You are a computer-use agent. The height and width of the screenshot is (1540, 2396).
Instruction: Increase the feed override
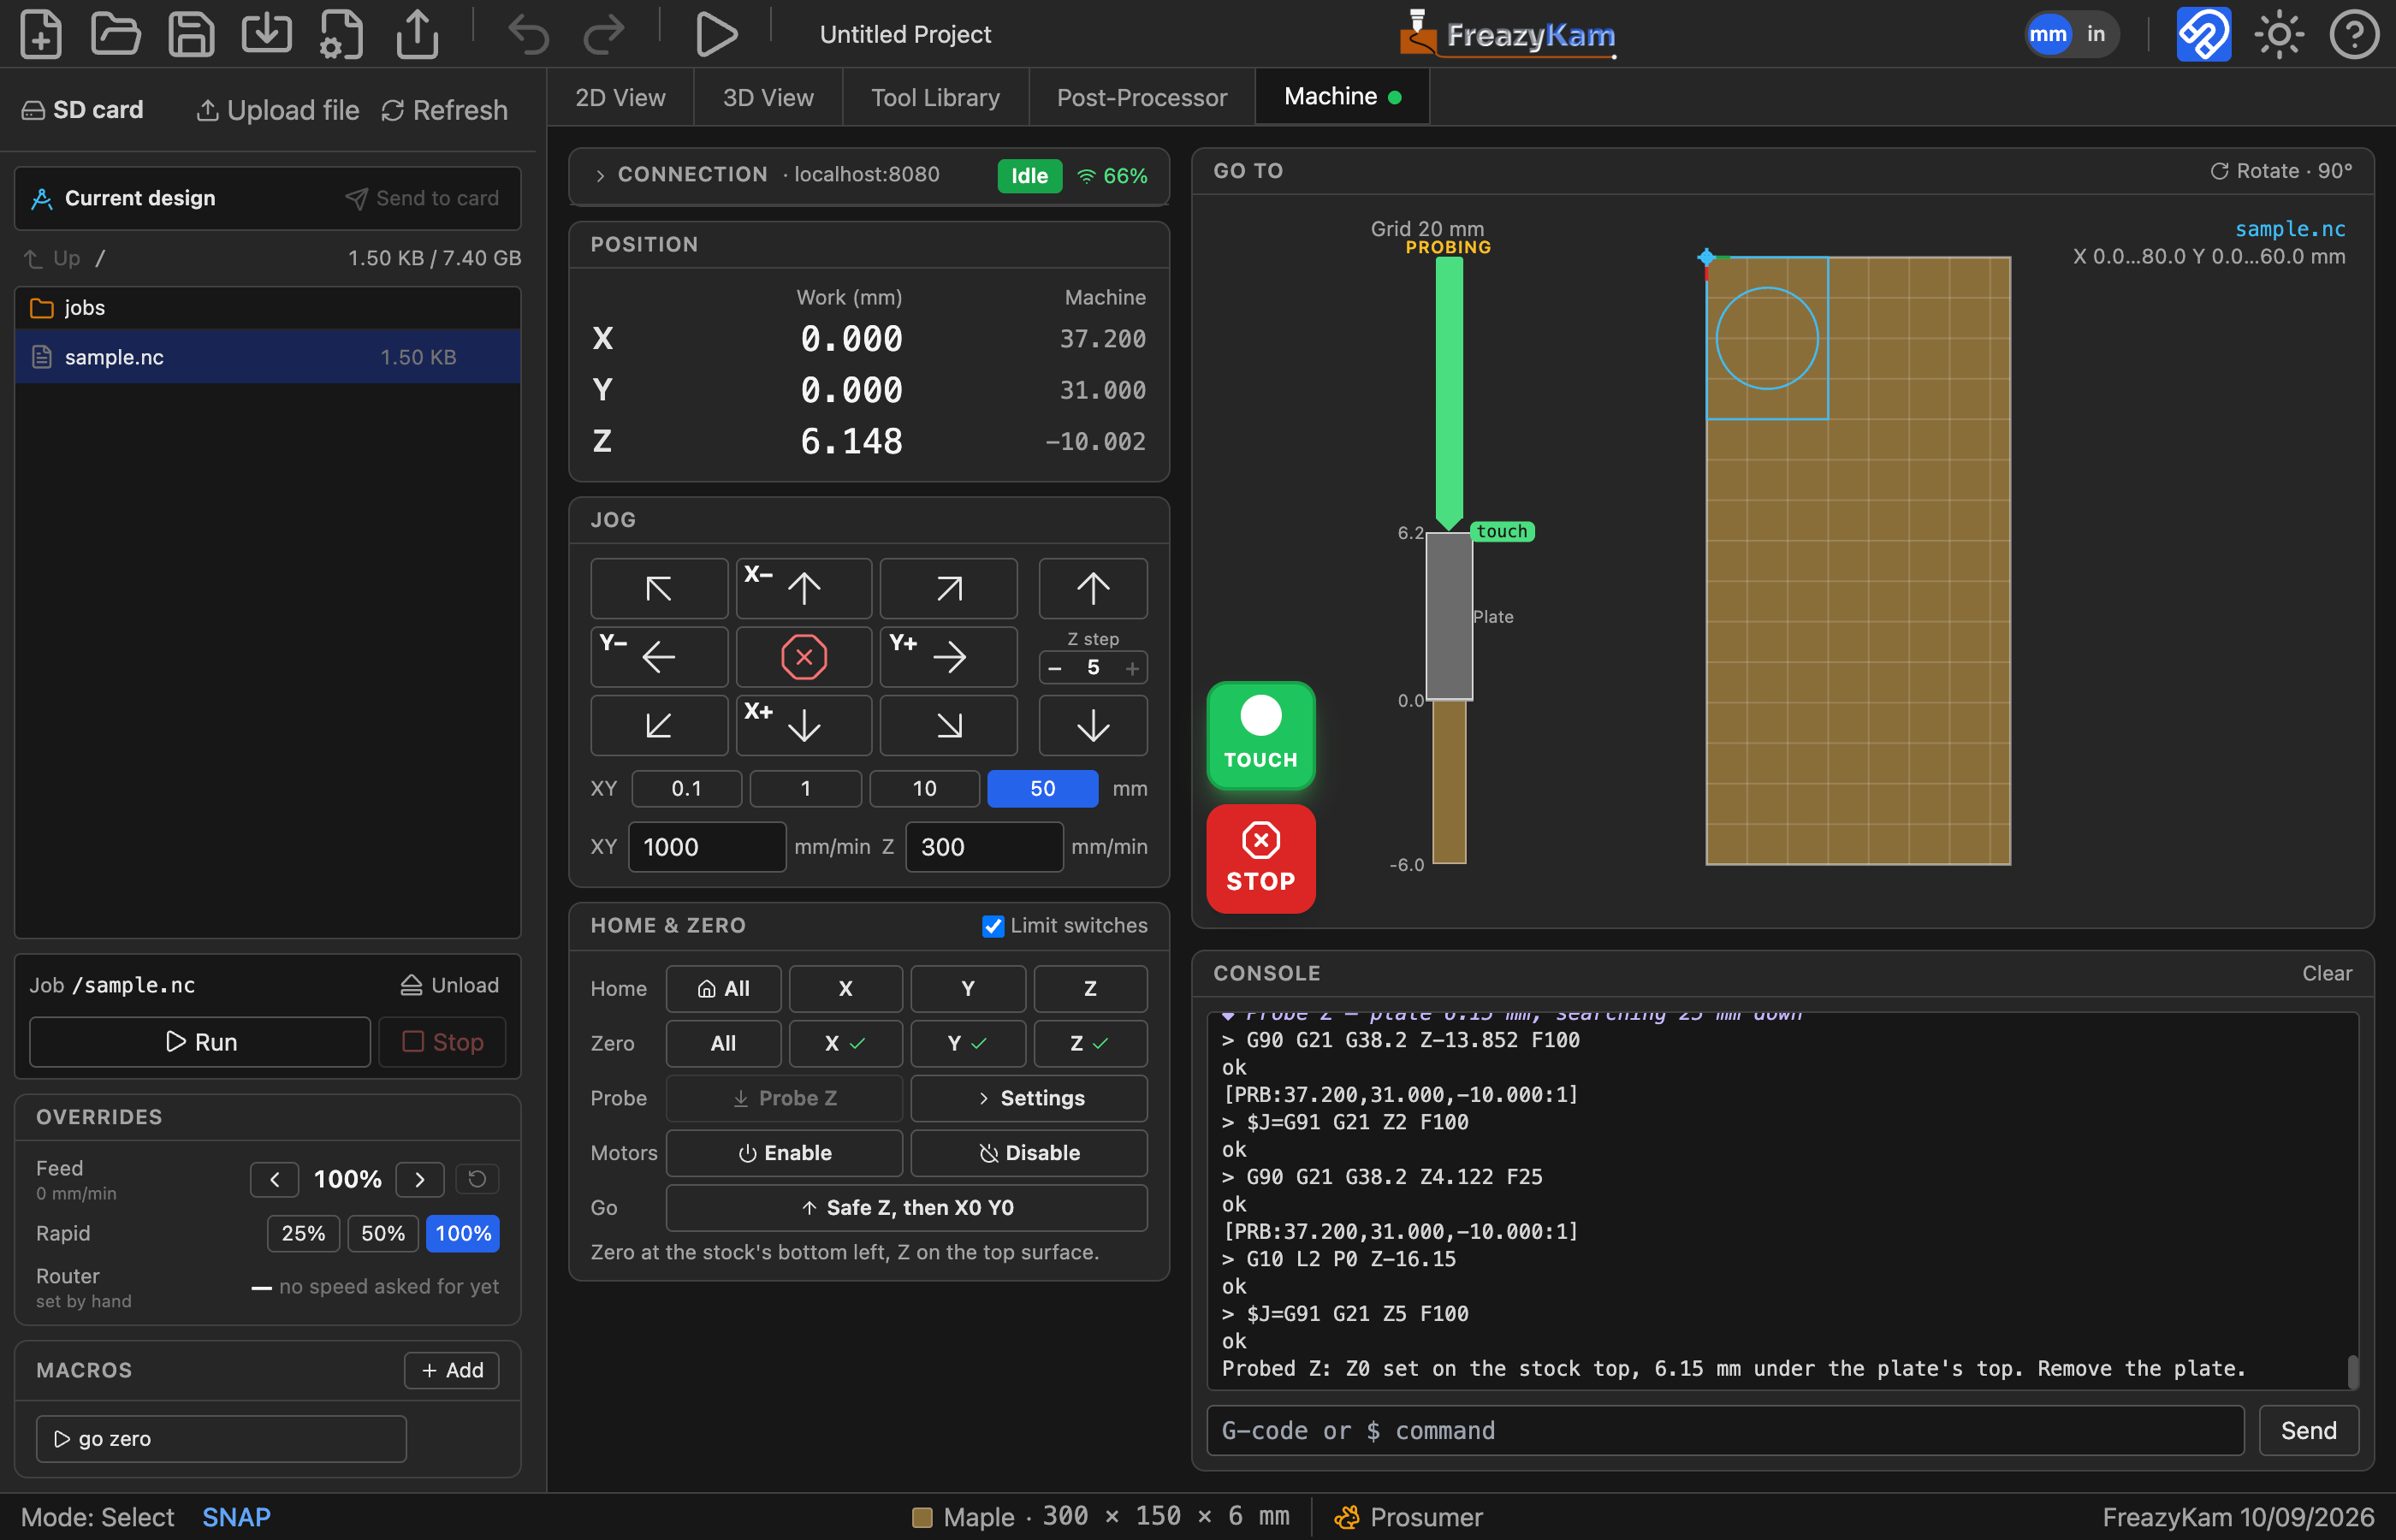point(420,1179)
